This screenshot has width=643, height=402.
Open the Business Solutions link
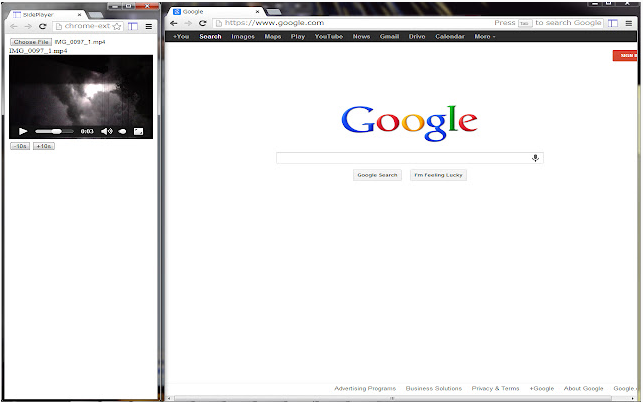[x=434, y=388]
